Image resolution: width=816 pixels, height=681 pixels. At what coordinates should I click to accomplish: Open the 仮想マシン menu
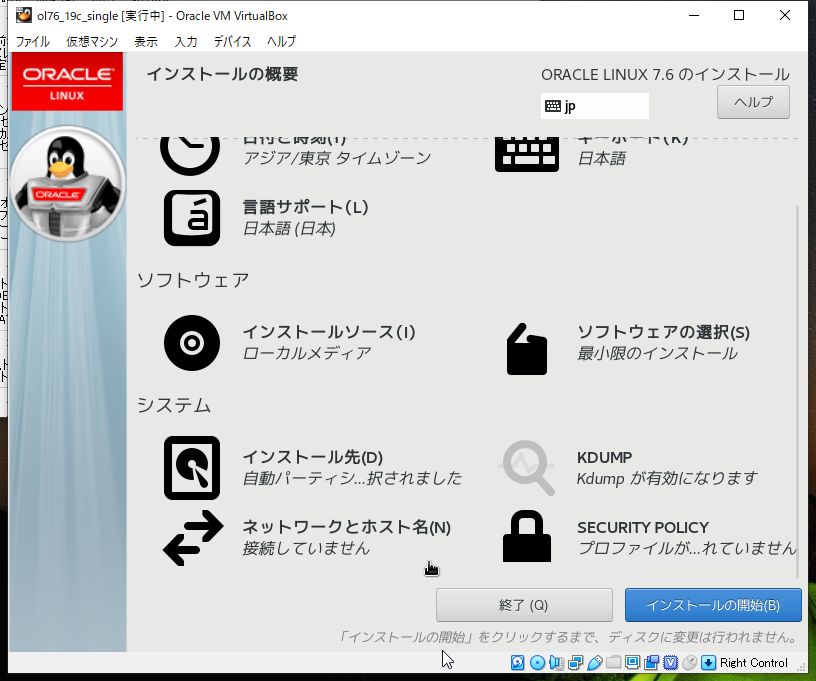pyautogui.click(x=92, y=41)
